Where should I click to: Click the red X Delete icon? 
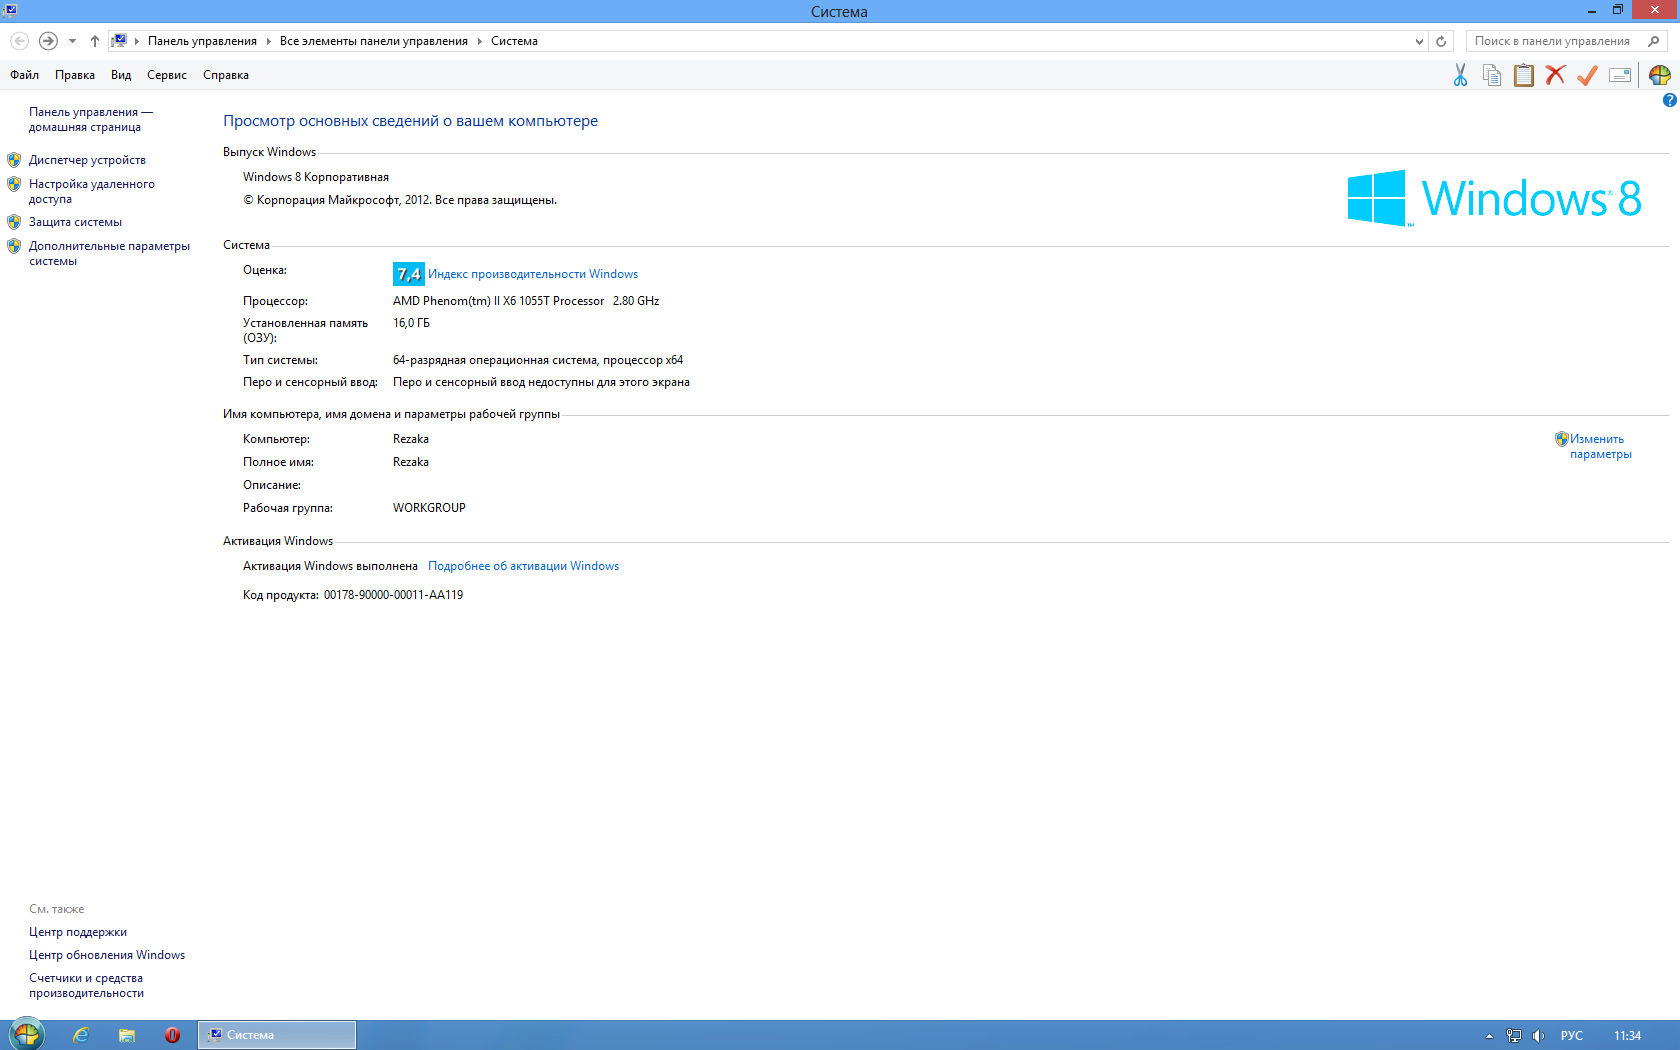tap(1555, 76)
